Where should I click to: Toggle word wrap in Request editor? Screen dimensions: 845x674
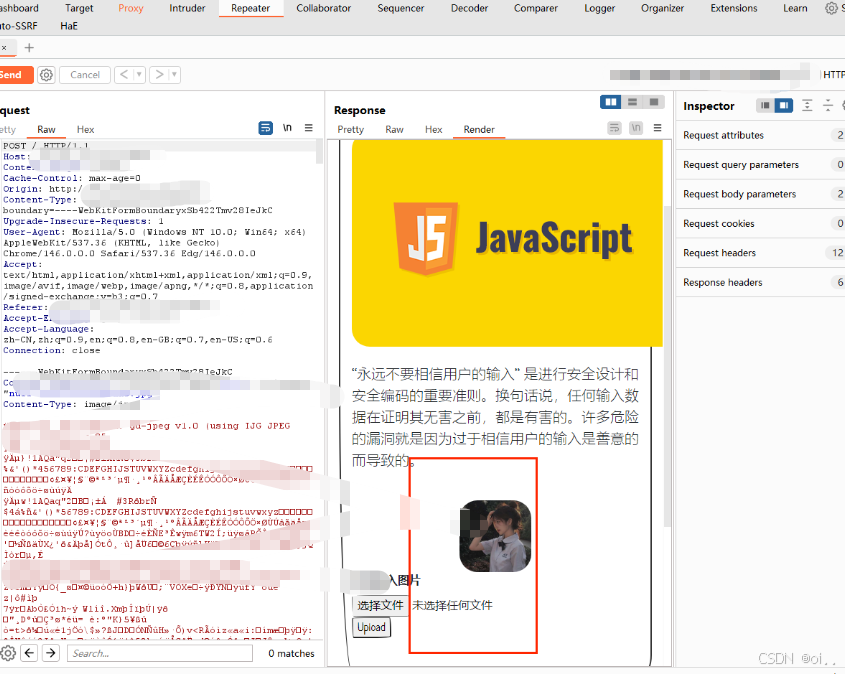(x=266, y=128)
